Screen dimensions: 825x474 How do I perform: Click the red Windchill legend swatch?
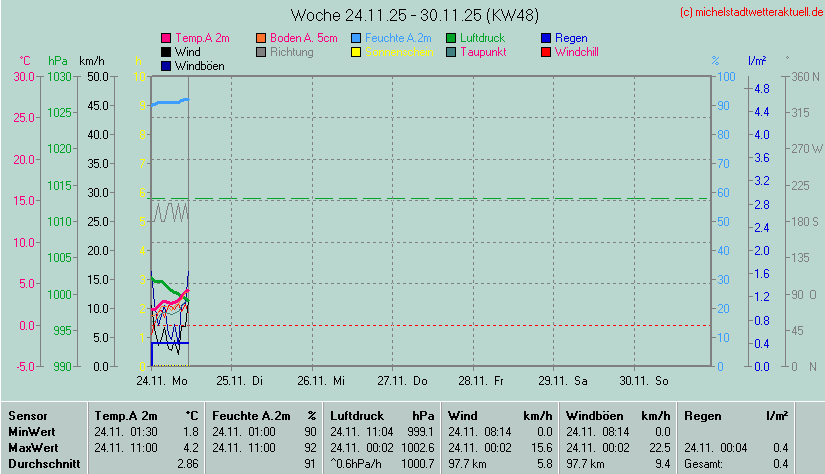coord(546,52)
